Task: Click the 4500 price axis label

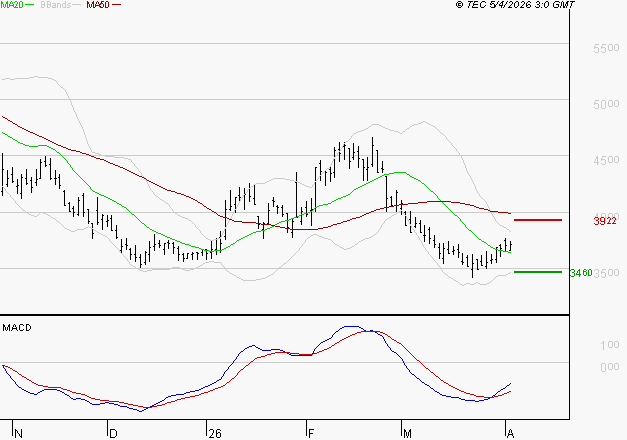Action: tap(606, 160)
